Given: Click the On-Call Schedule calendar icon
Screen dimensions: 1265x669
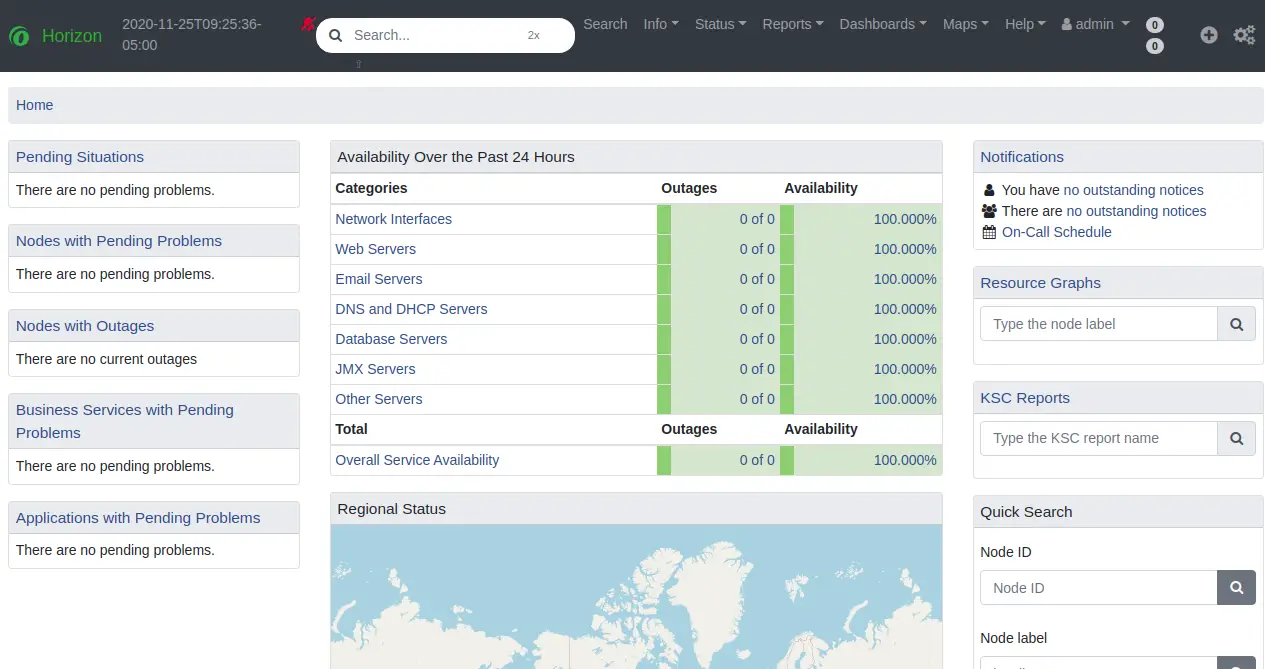Looking at the screenshot, I should click(x=988, y=232).
